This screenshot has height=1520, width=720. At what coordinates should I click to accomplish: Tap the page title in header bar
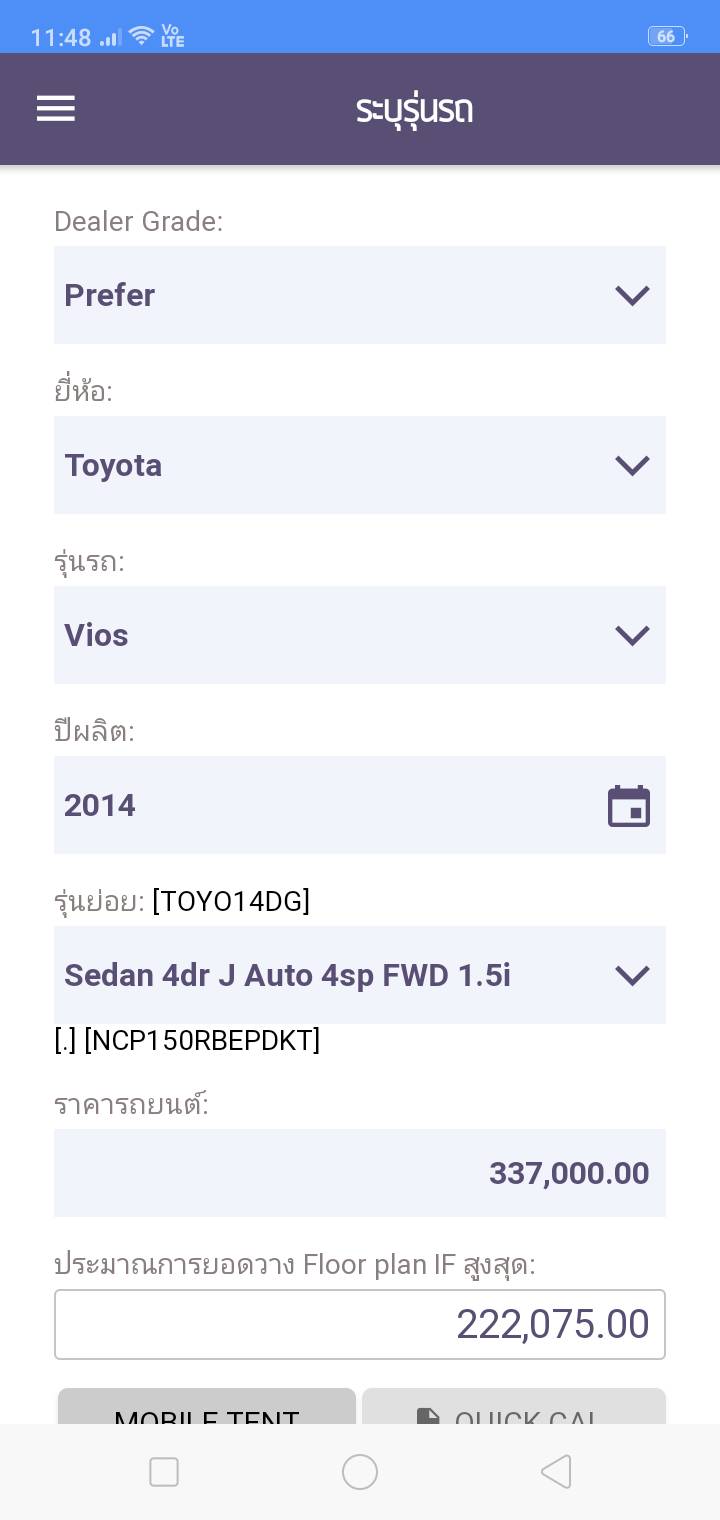click(x=414, y=109)
